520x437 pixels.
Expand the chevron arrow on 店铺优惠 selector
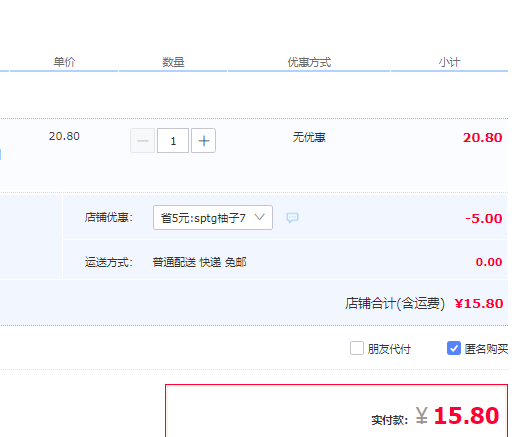(x=259, y=217)
